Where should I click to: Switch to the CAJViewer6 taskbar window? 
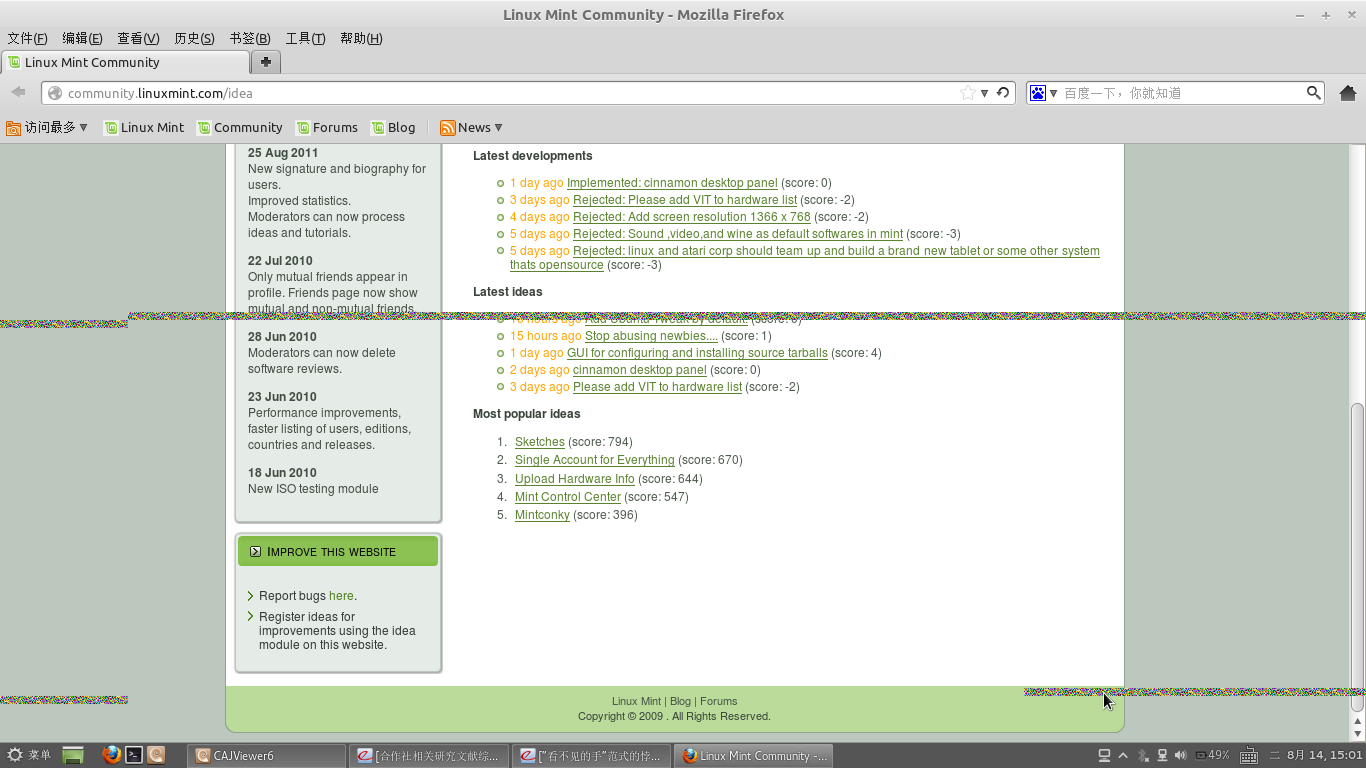(x=268, y=756)
